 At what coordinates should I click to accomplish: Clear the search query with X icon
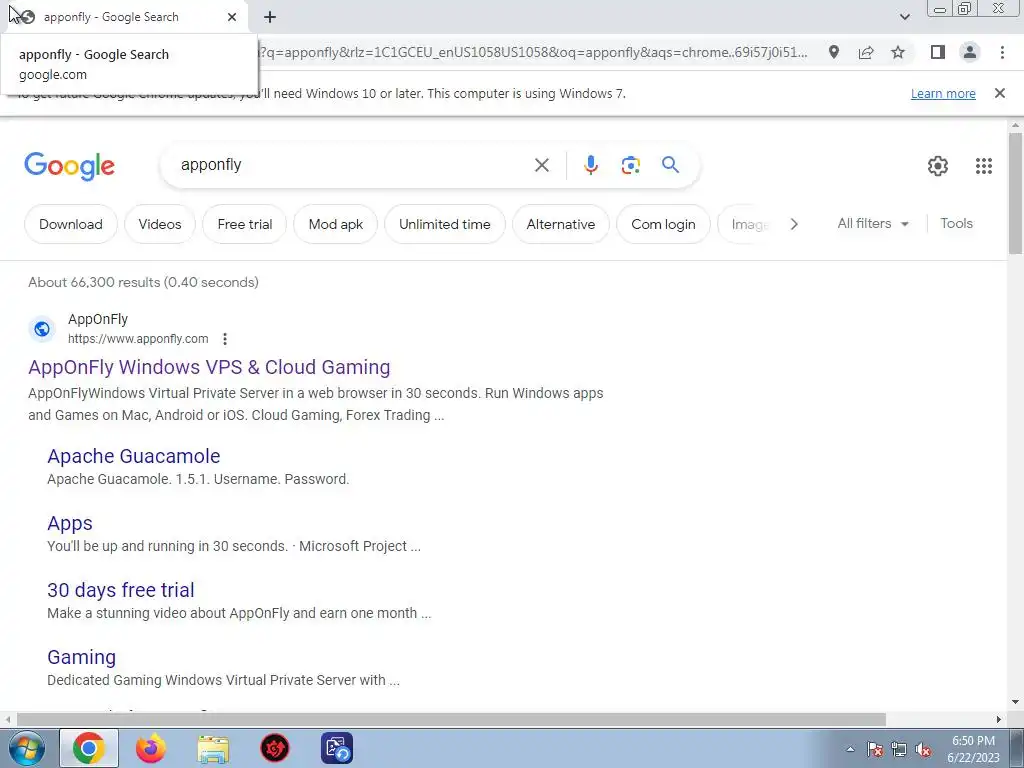[541, 165]
